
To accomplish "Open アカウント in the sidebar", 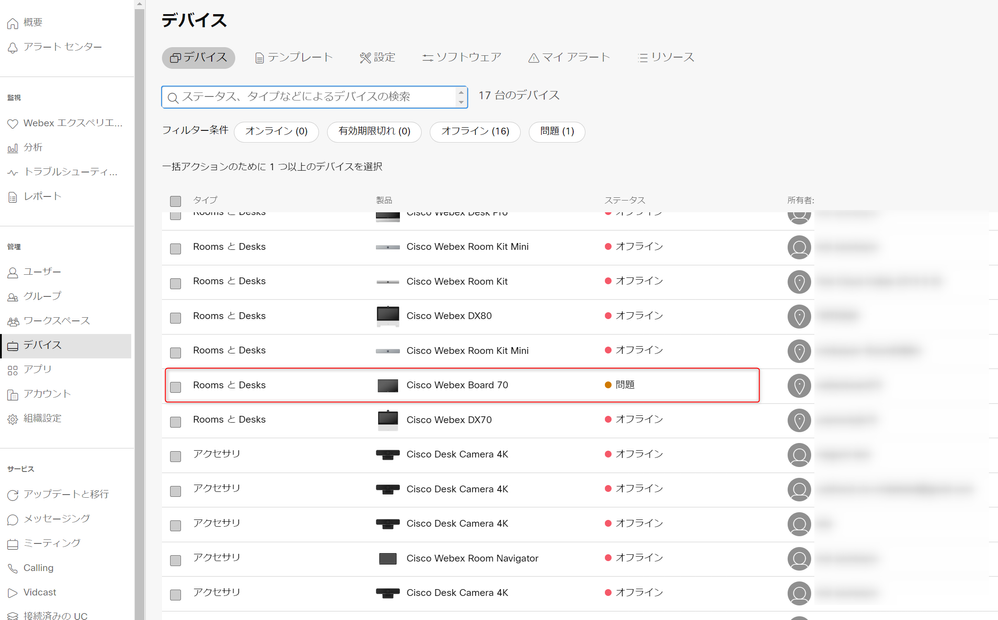I will 39,394.
